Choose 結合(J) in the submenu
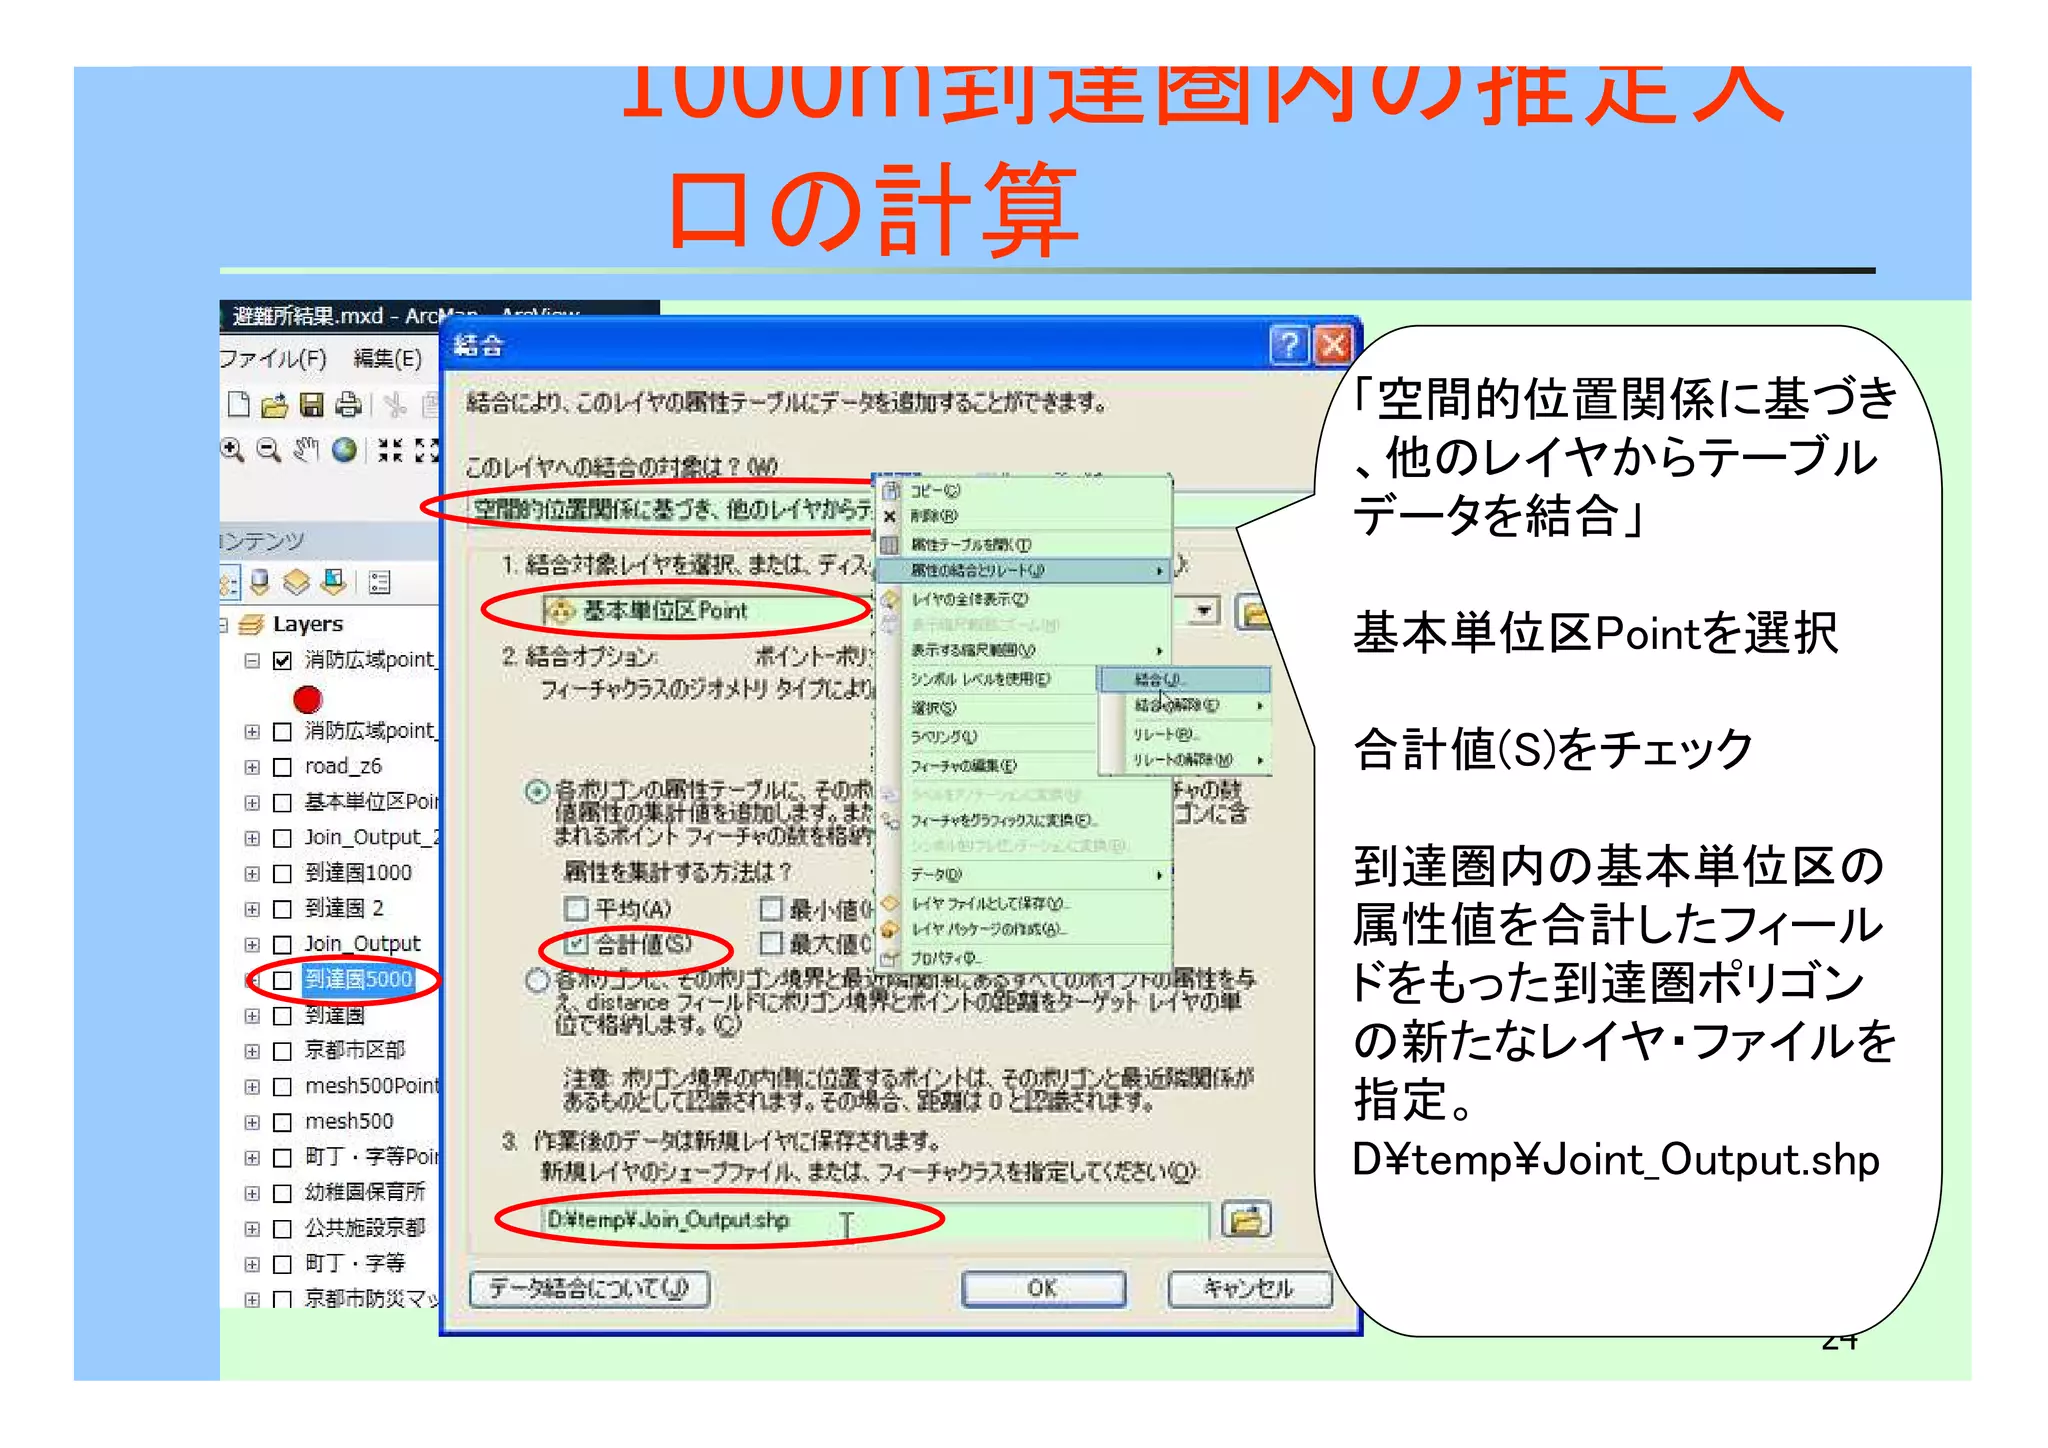 1185,680
